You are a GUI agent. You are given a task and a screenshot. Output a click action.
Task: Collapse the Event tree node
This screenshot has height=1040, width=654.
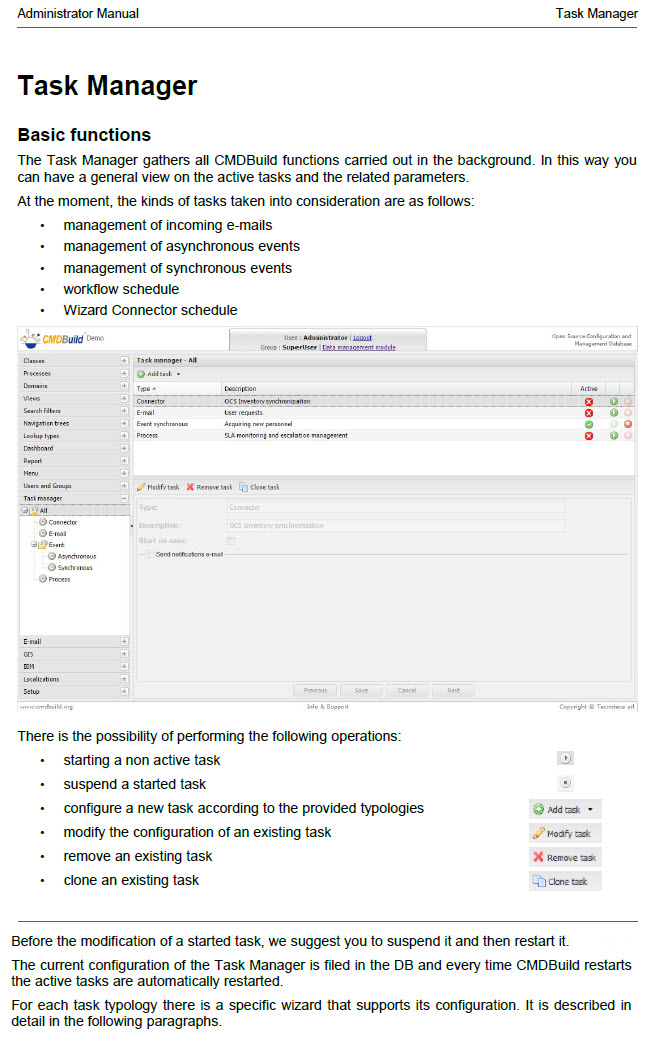click(x=33, y=545)
